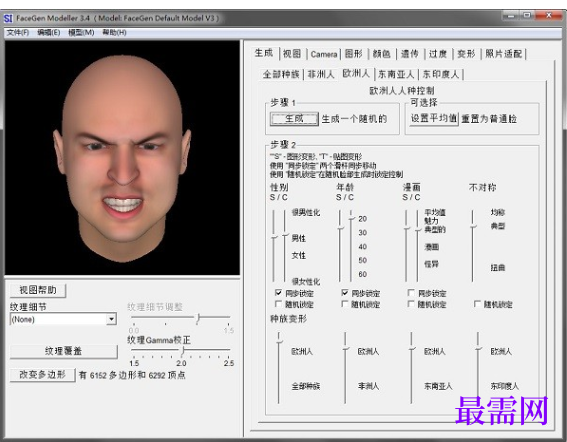The image size is (567, 442).
Task: Toggle 同步锁定 checkbox under 年龄
Action: point(345,293)
